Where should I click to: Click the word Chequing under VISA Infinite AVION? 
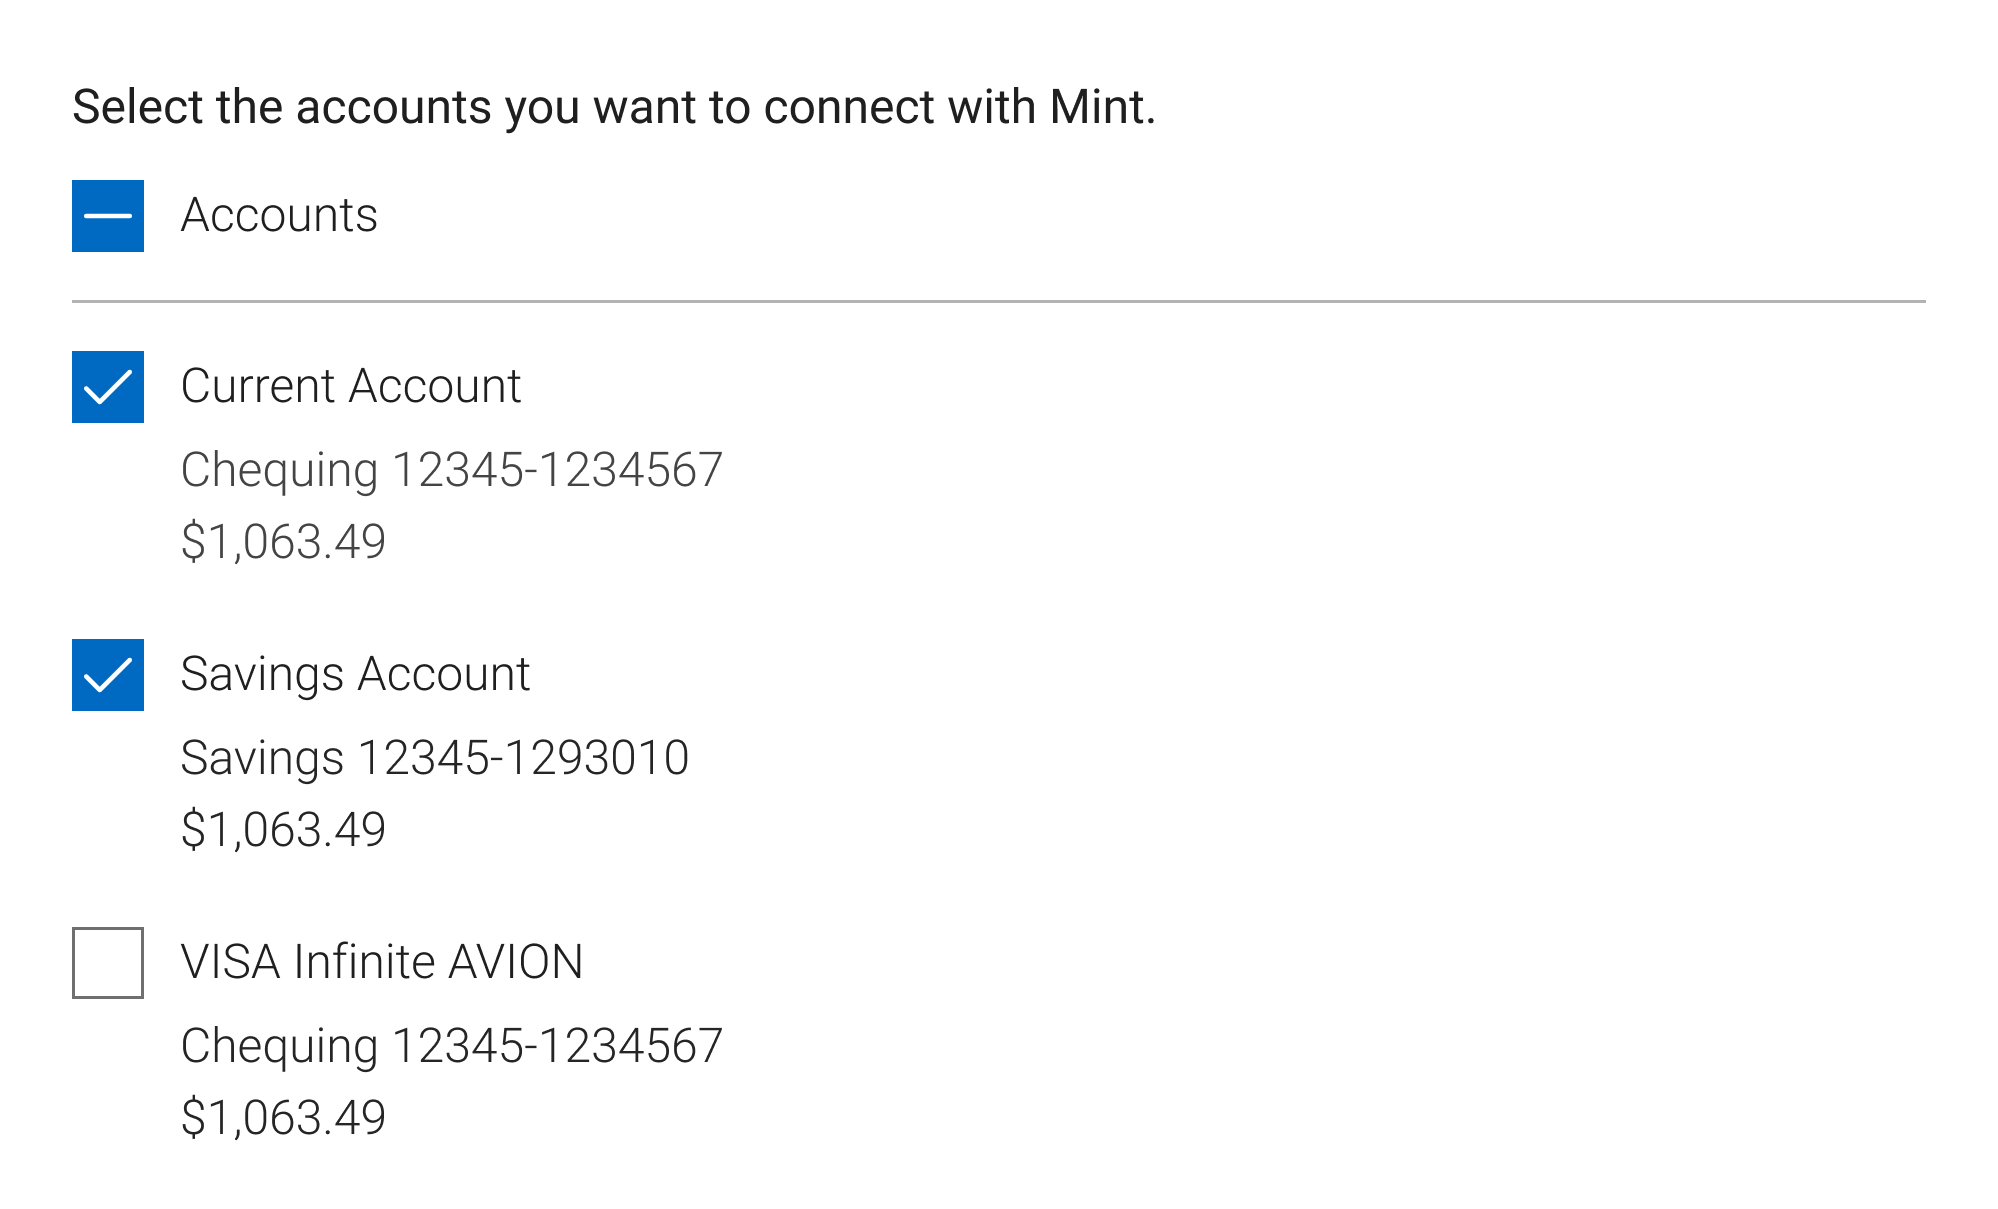coord(279,1046)
